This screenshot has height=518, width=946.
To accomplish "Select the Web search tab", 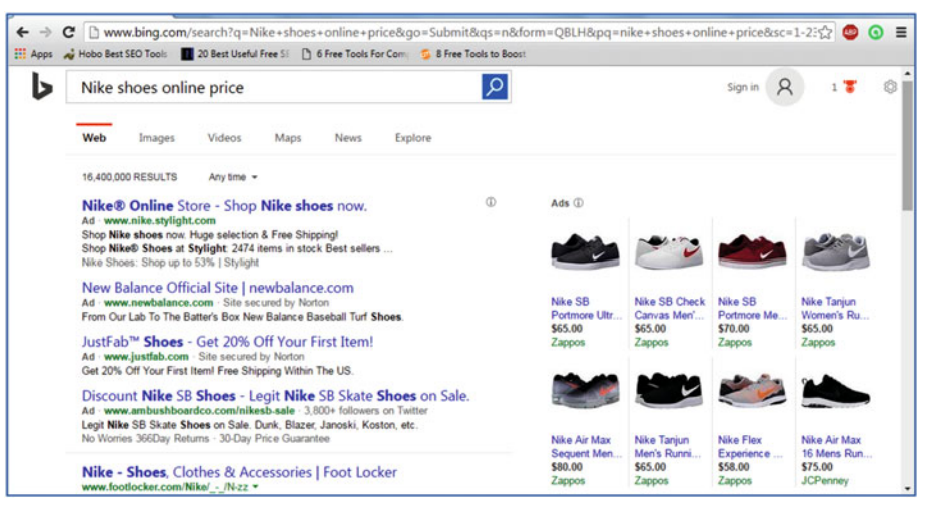I will pos(94,137).
